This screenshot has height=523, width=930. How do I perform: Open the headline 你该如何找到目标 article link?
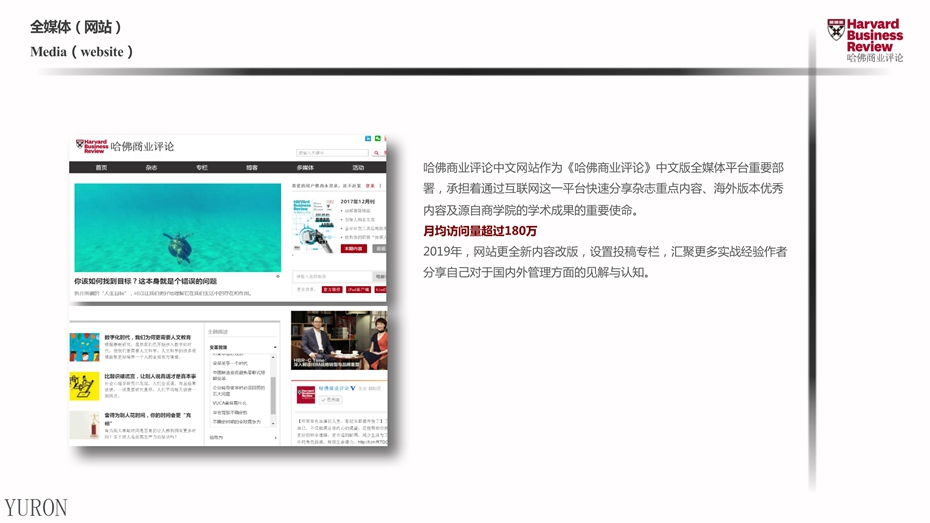pyautogui.click(x=145, y=281)
